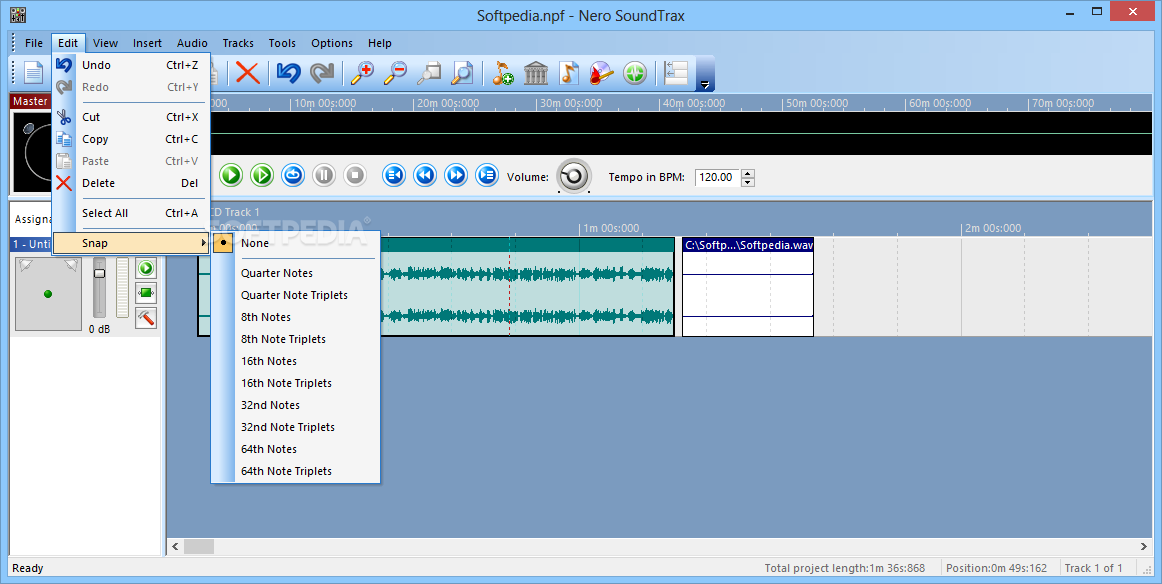Image resolution: width=1162 pixels, height=584 pixels.
Task: Click the track layout icon with arrows
Action: (675, 73)
